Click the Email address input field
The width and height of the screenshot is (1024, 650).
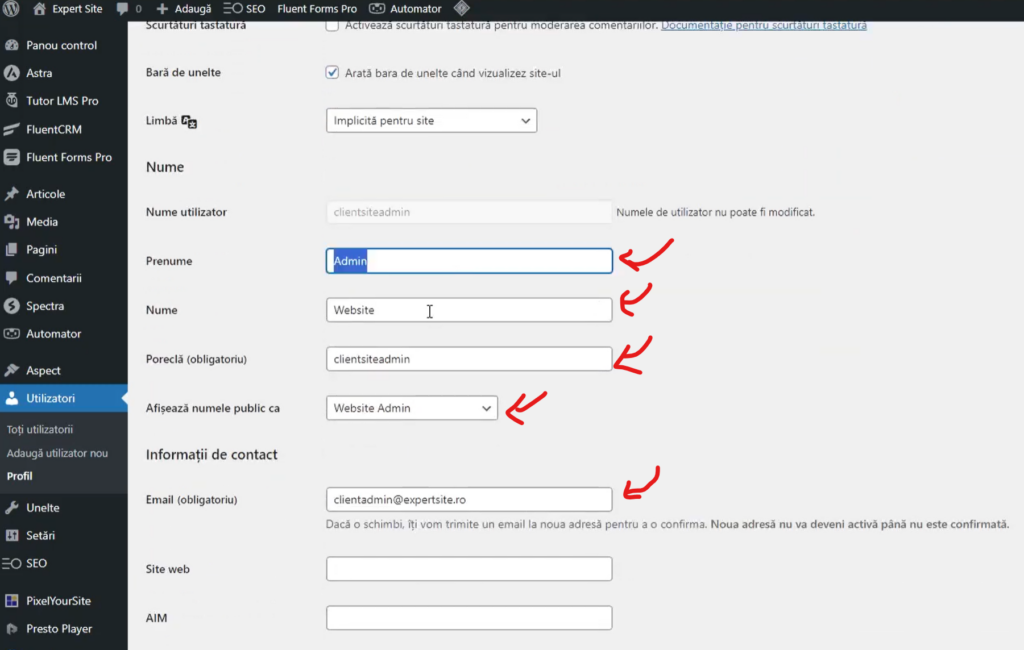coord(468,499)
